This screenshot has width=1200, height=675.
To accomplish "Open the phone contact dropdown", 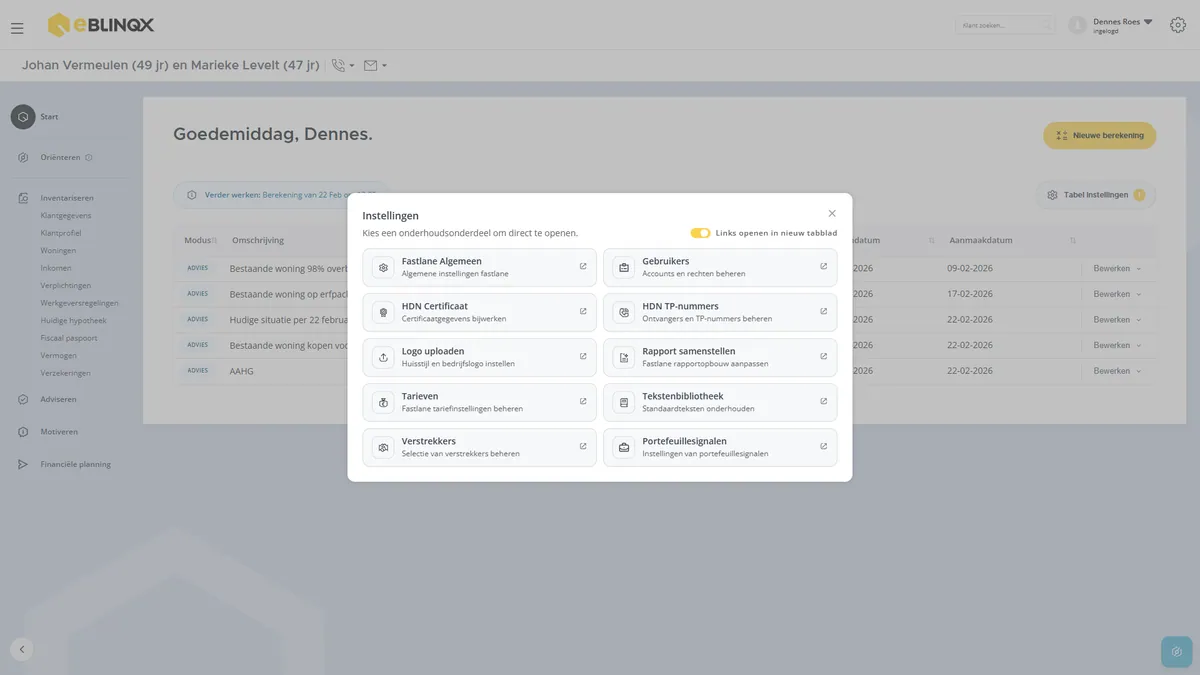I will click(343, 66).
